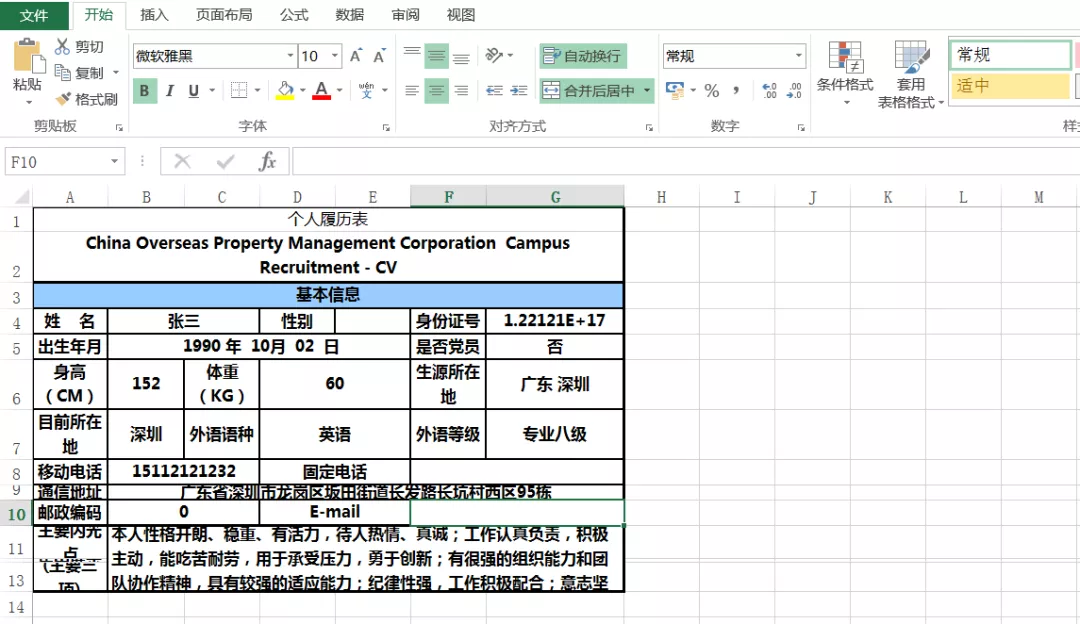1080x624 pixels.
Task: Decrease indent
Action: (x=494, y=90)
